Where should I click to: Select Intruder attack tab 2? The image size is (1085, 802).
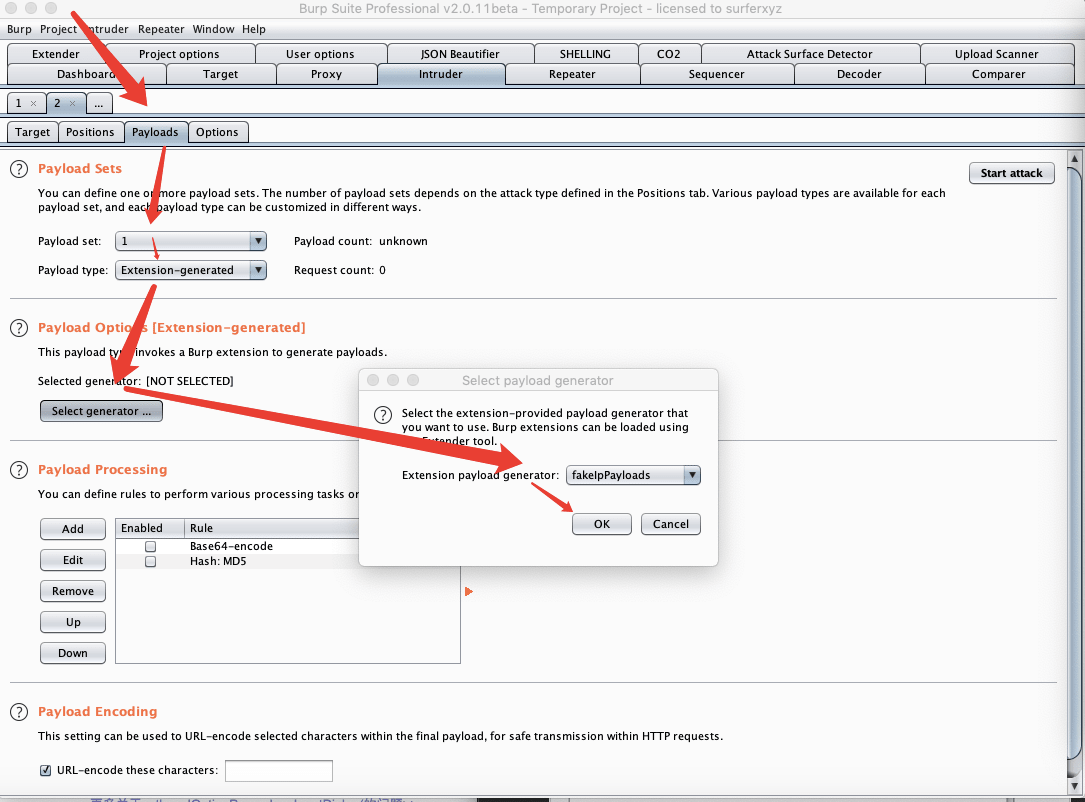point(57,103)
